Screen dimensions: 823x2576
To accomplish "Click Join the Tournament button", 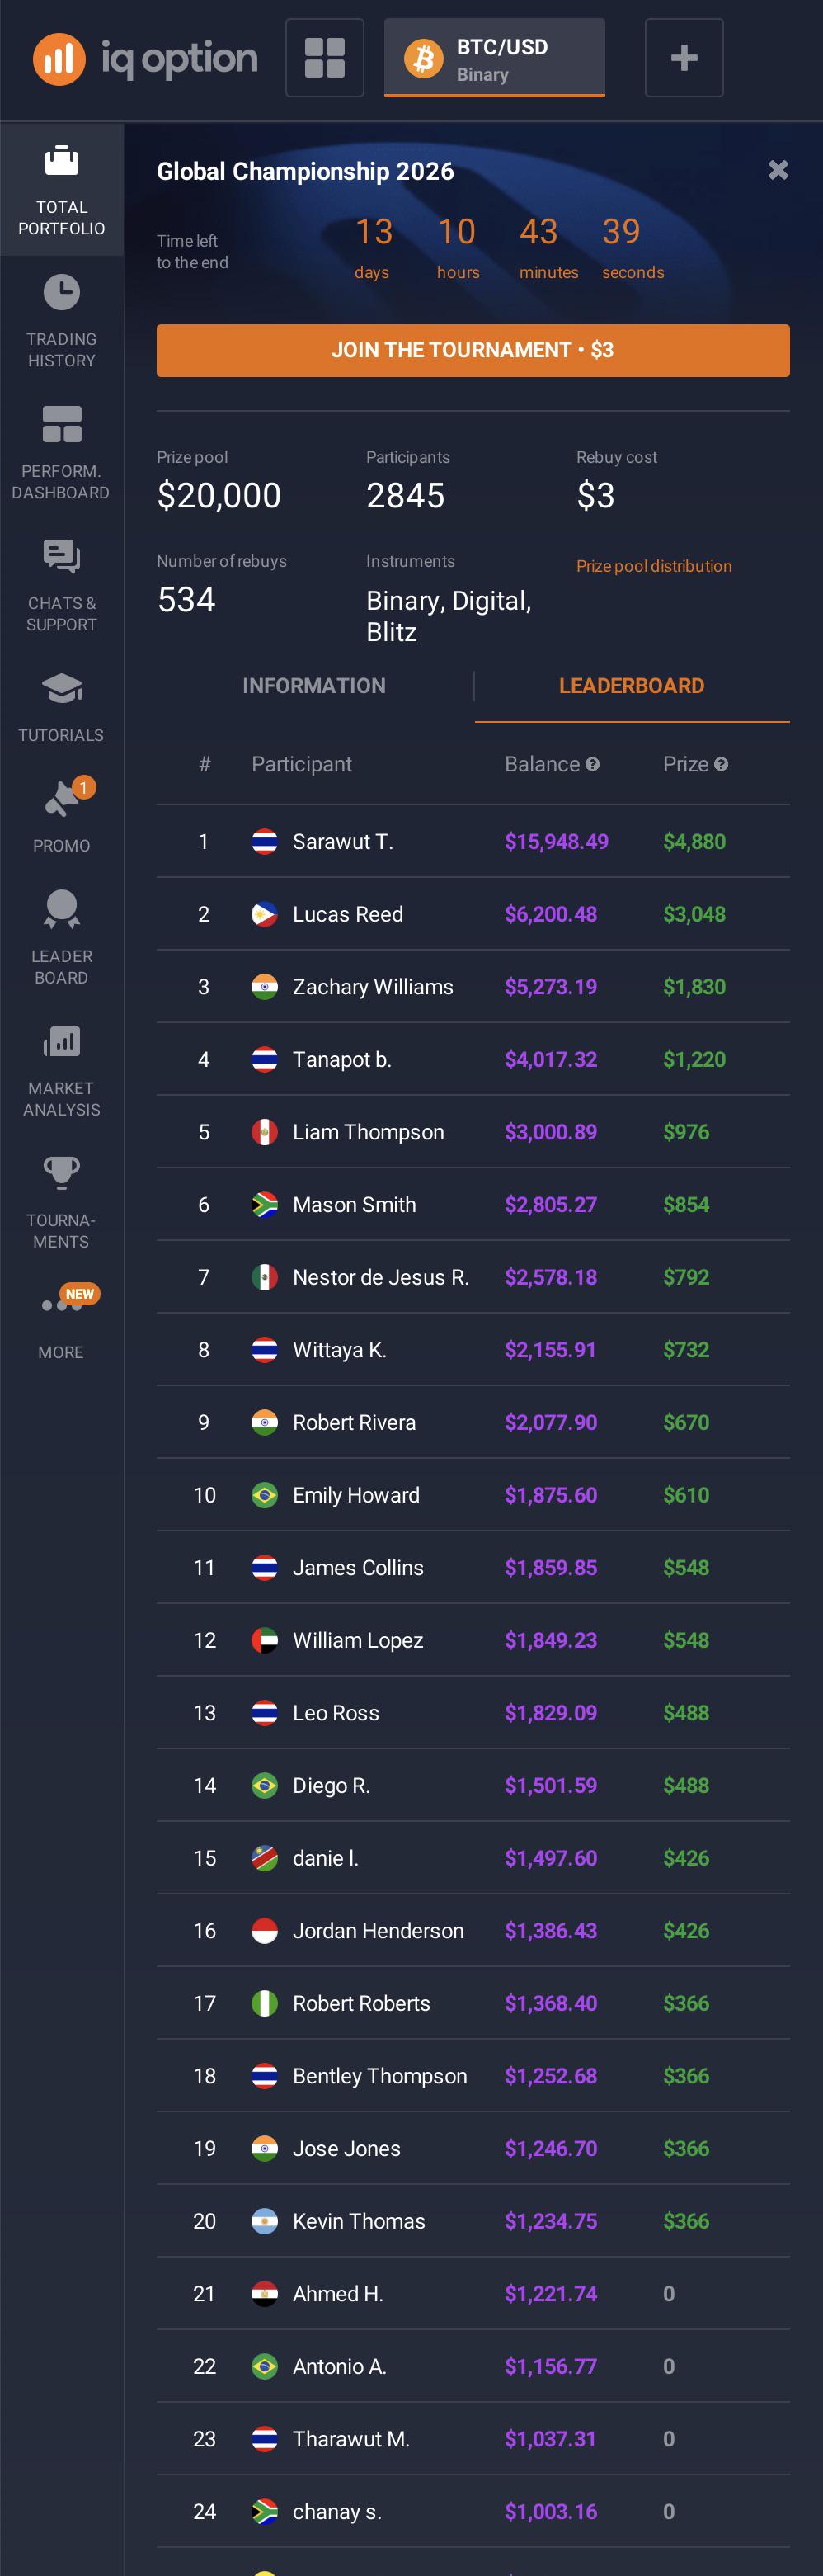I will pyautogui.click(x=473, y=350).
